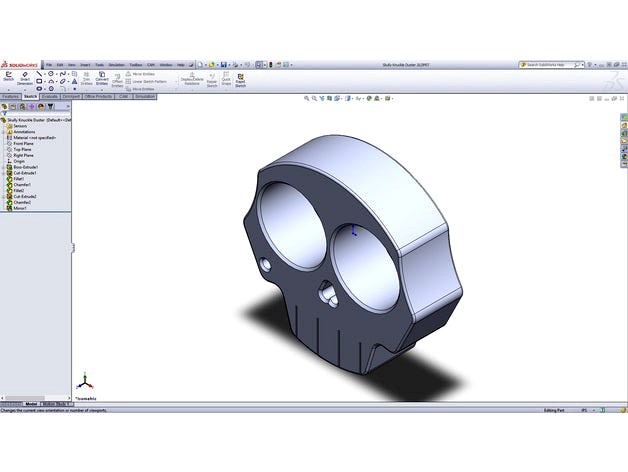Screen dimensions: 628x472
Task: Select the Smart Dimension tool
Action: tap(25, 79)
